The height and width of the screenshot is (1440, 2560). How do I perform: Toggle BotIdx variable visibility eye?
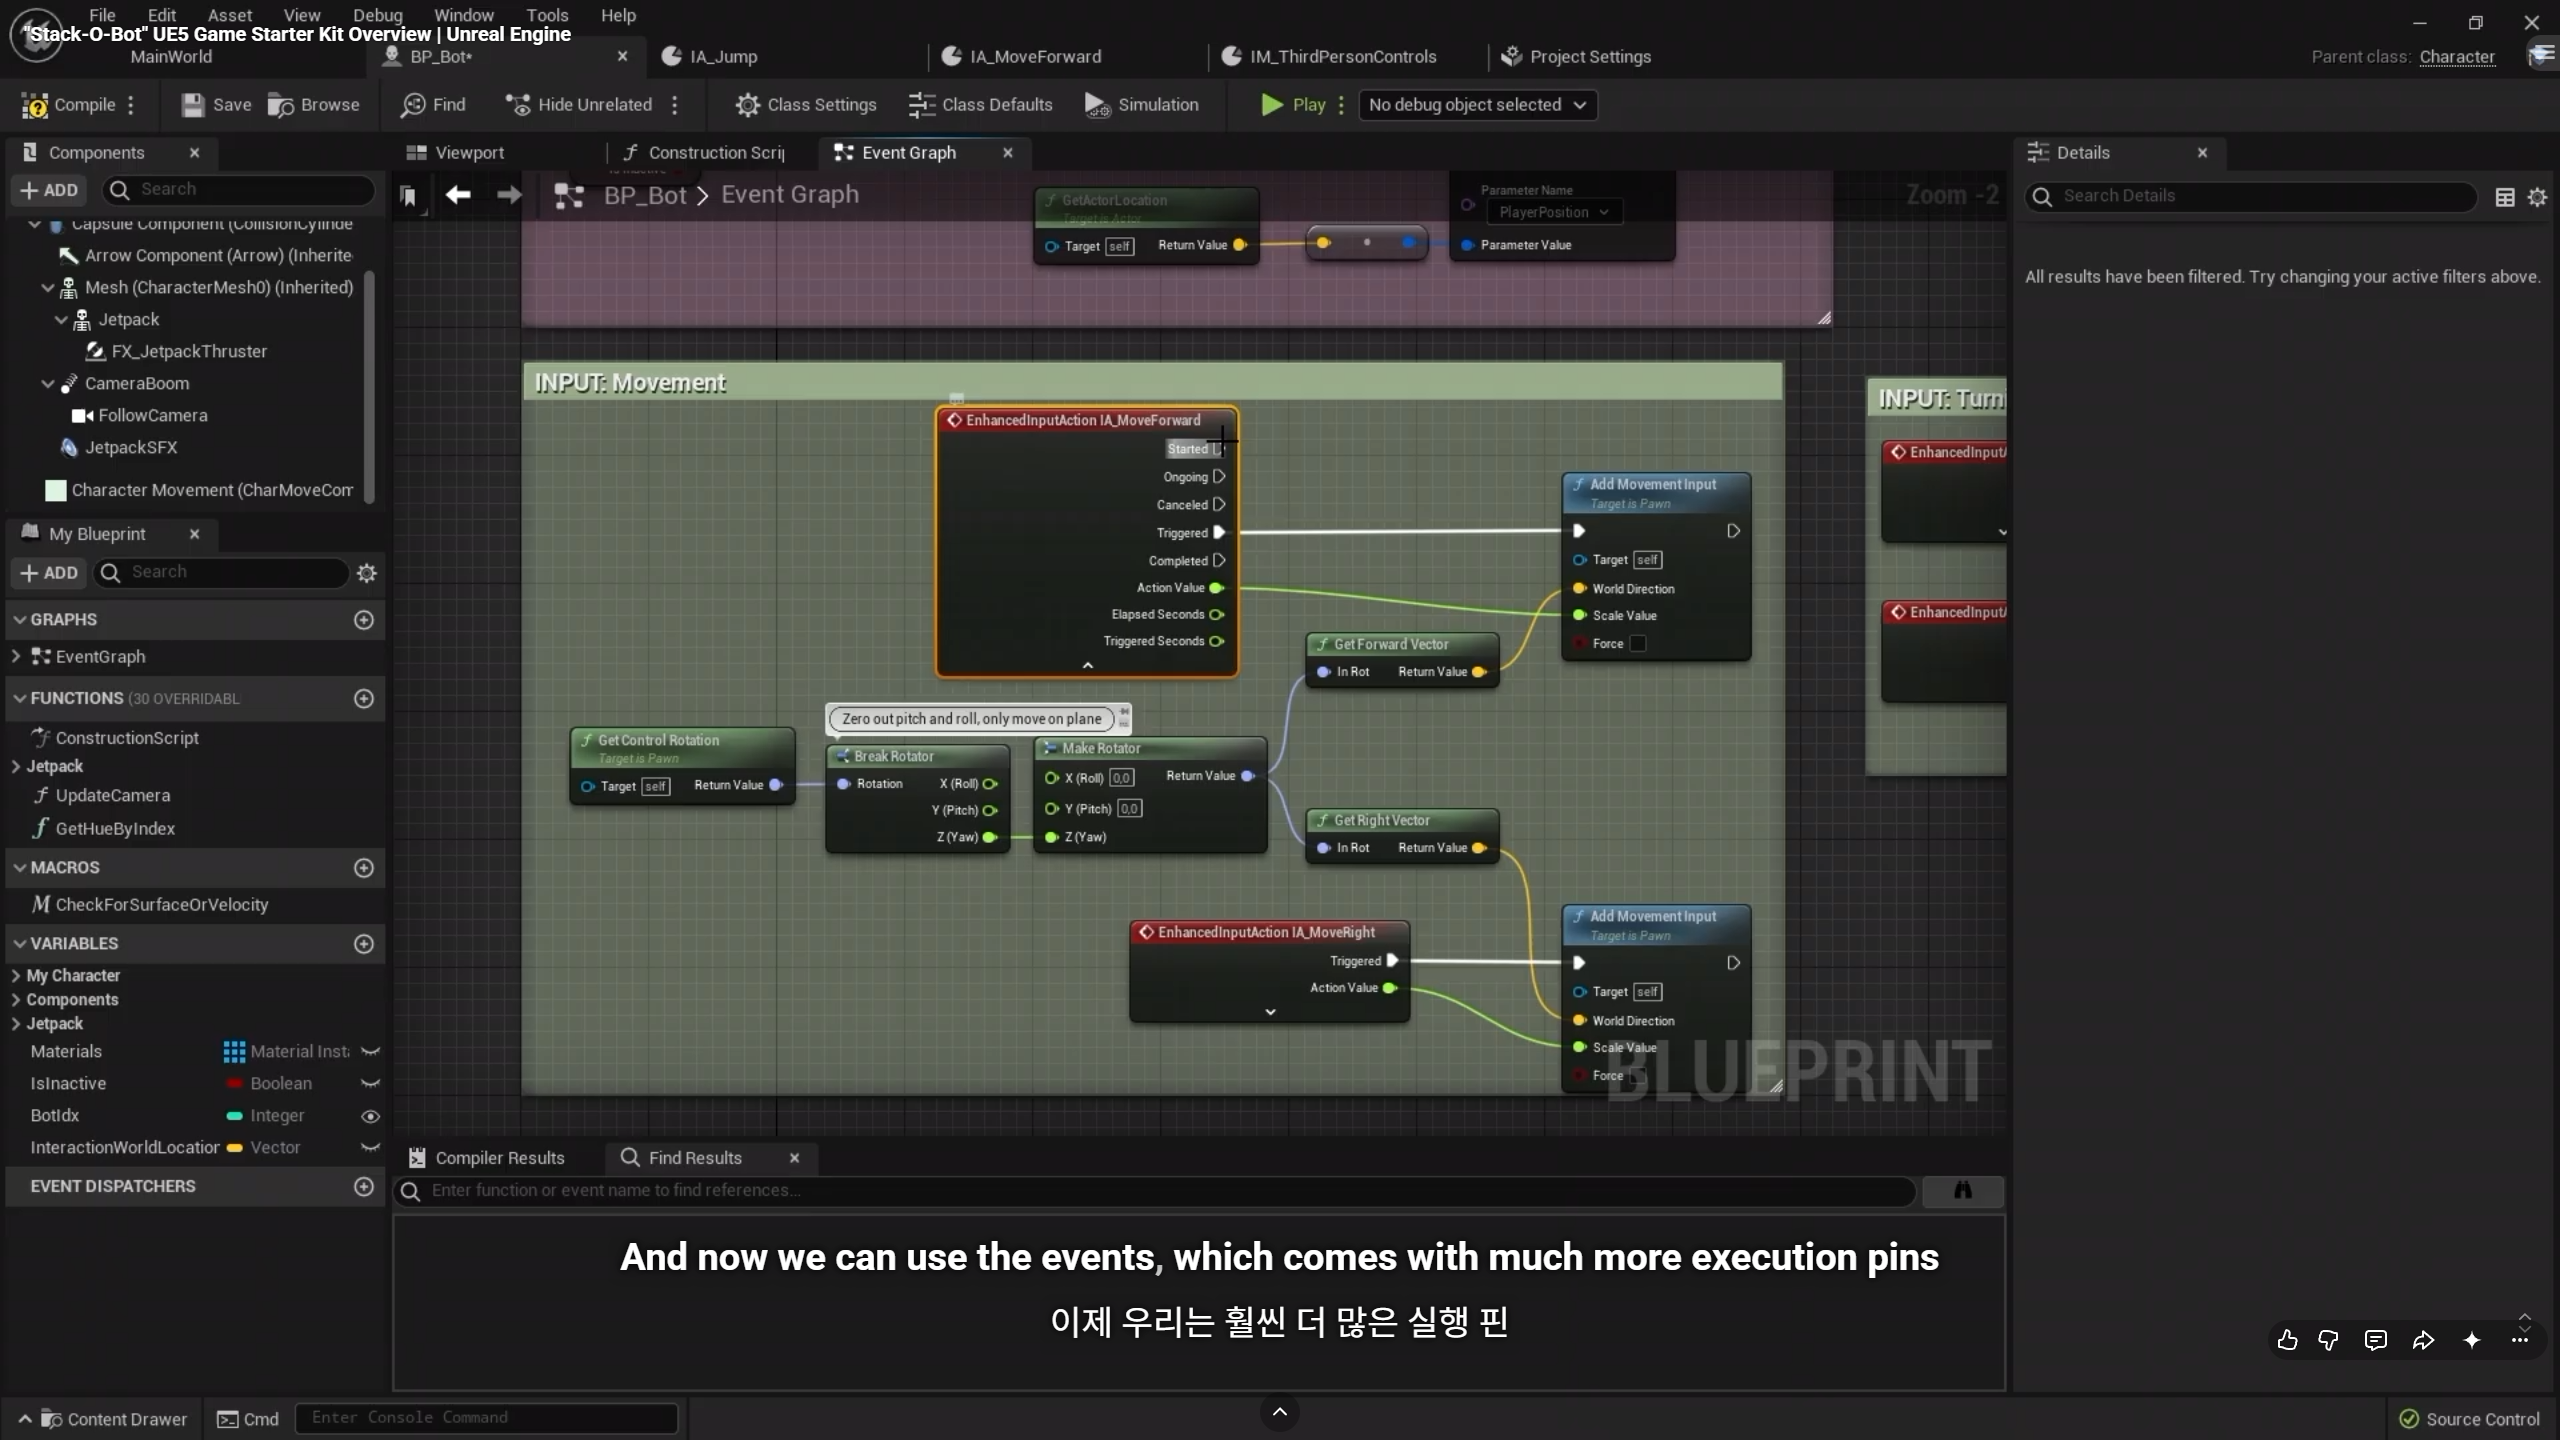click(x=370, y=1116)
